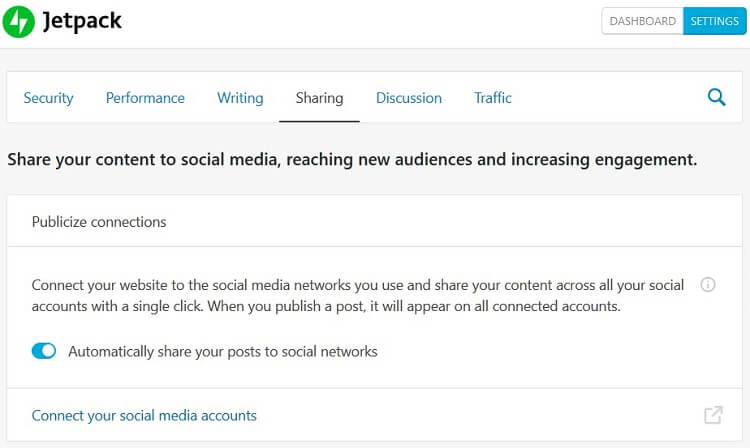Click the external link arrow icon
Image resolution: width=750 pixels, height=448 pixels.
713,415
